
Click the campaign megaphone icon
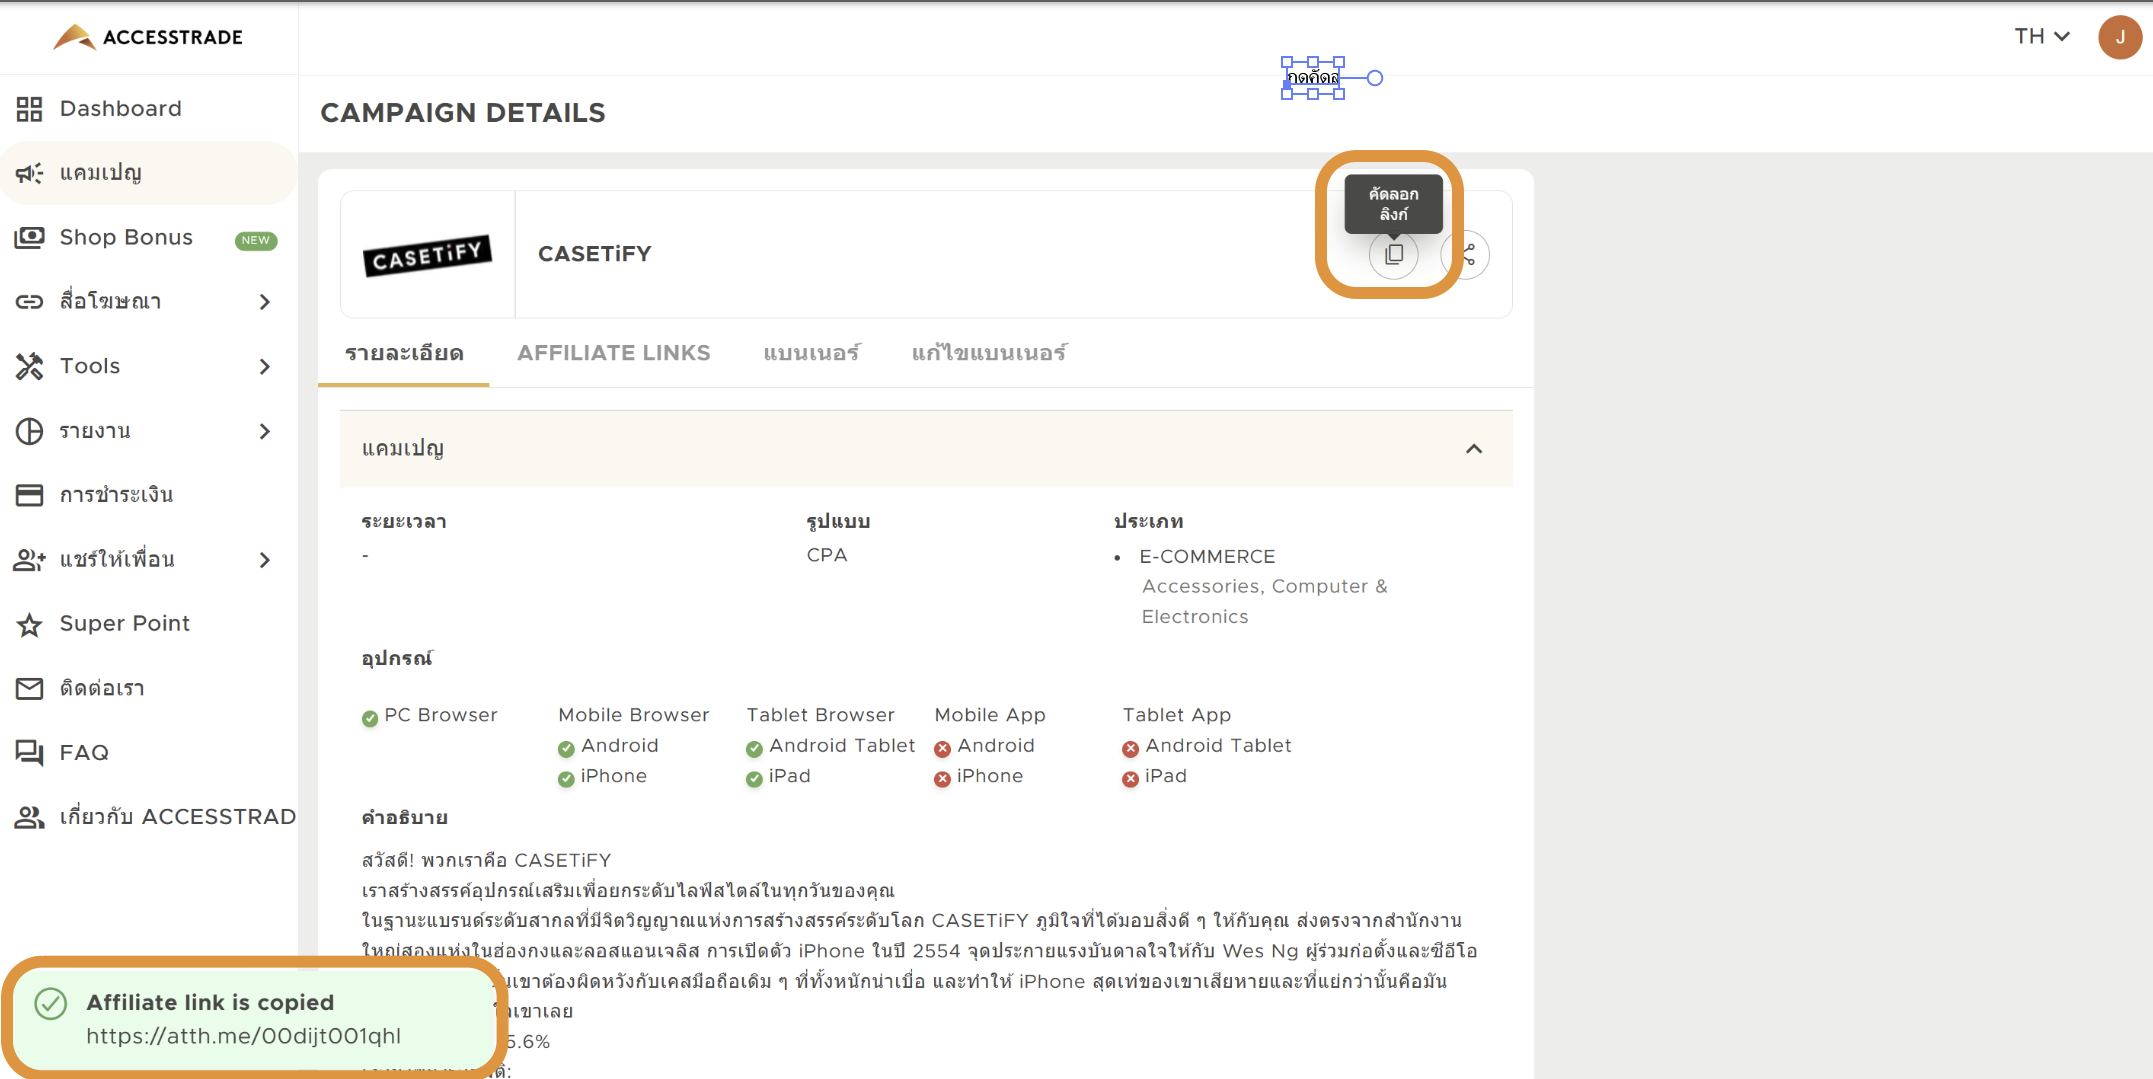[x=29, y=173]
